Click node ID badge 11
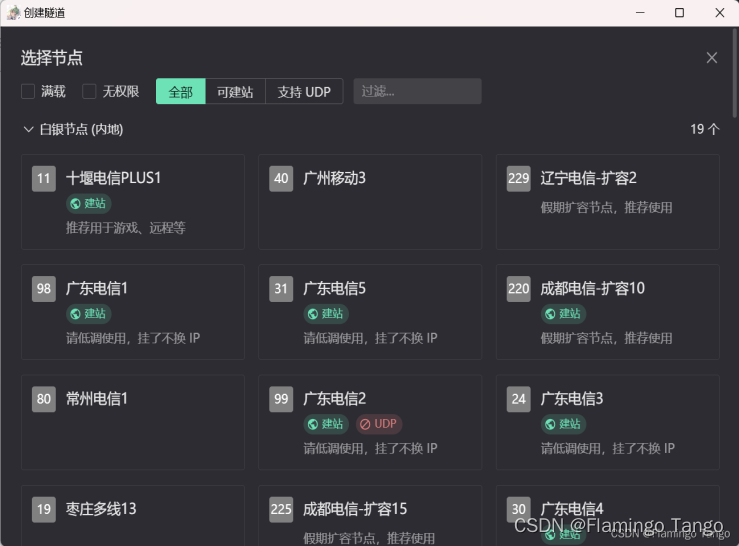This screenshot has height=546, width=739. coord(44,179)
